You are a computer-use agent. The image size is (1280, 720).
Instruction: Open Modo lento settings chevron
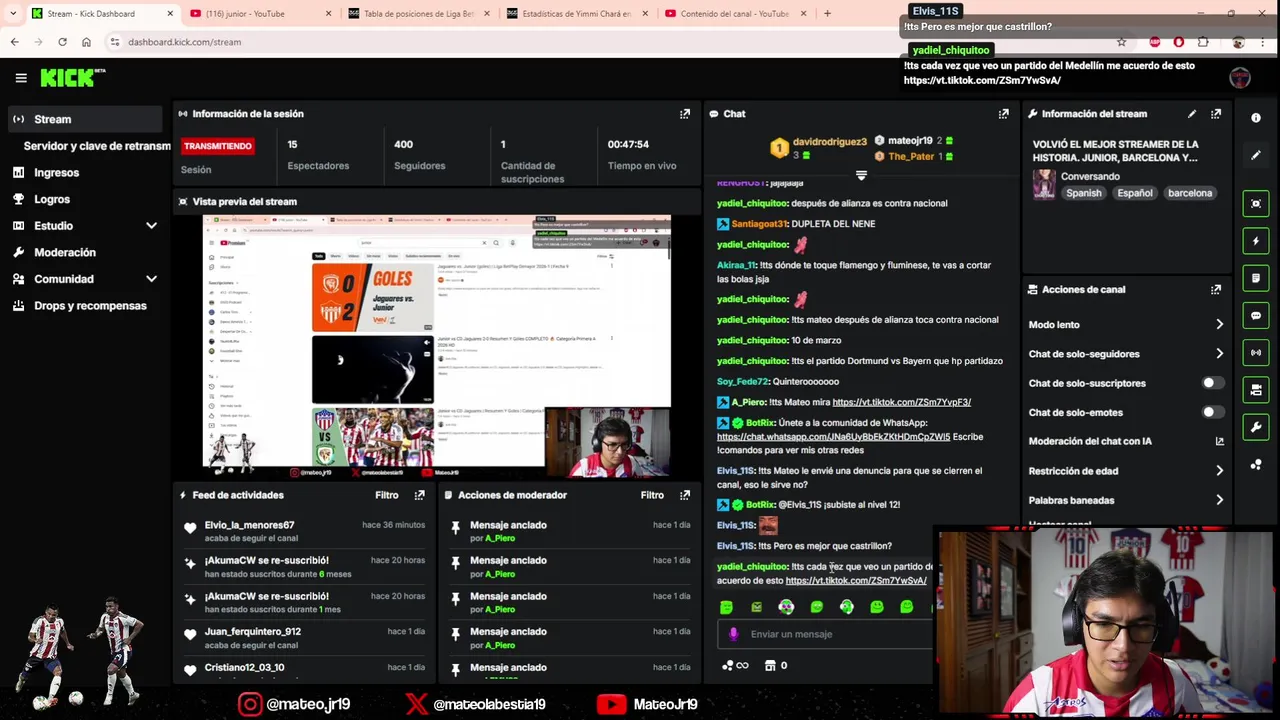coord(1219,325)
